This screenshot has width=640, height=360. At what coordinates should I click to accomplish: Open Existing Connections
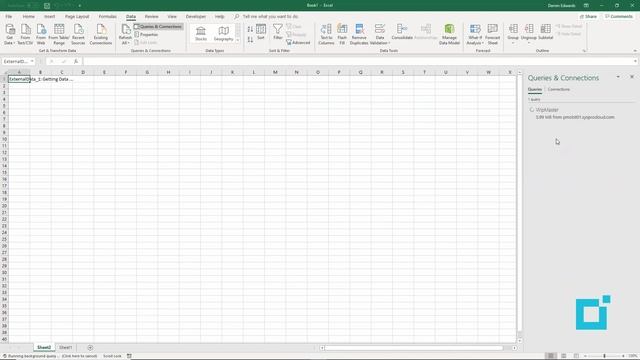click(101, 34)
